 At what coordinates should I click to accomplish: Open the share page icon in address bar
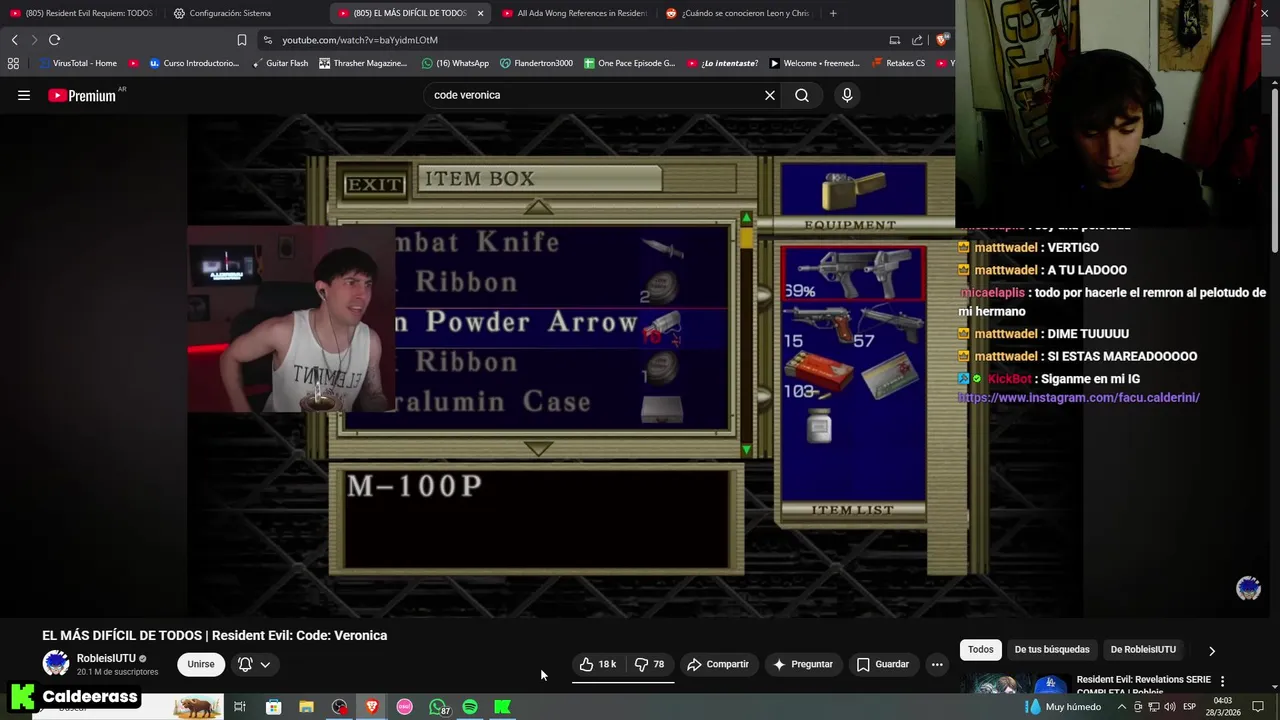(x=917, y=40)
